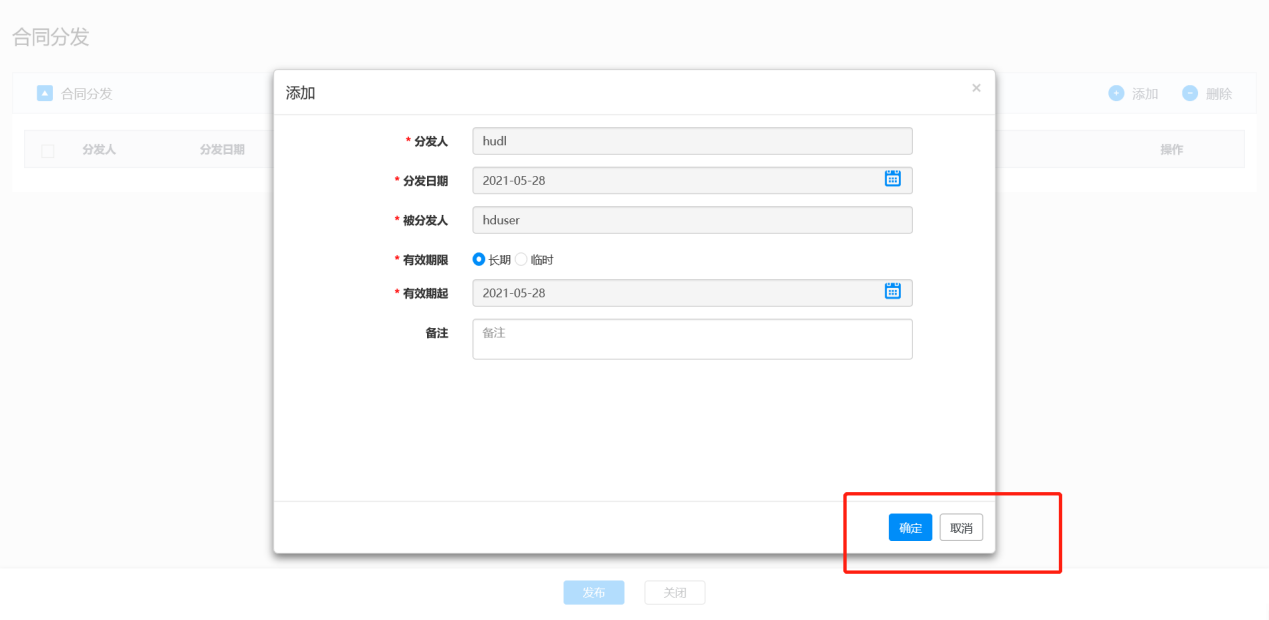Screen dimensions: 1269x620
Task: Focus the 备注 remarks text area
Action: (691, 339)
